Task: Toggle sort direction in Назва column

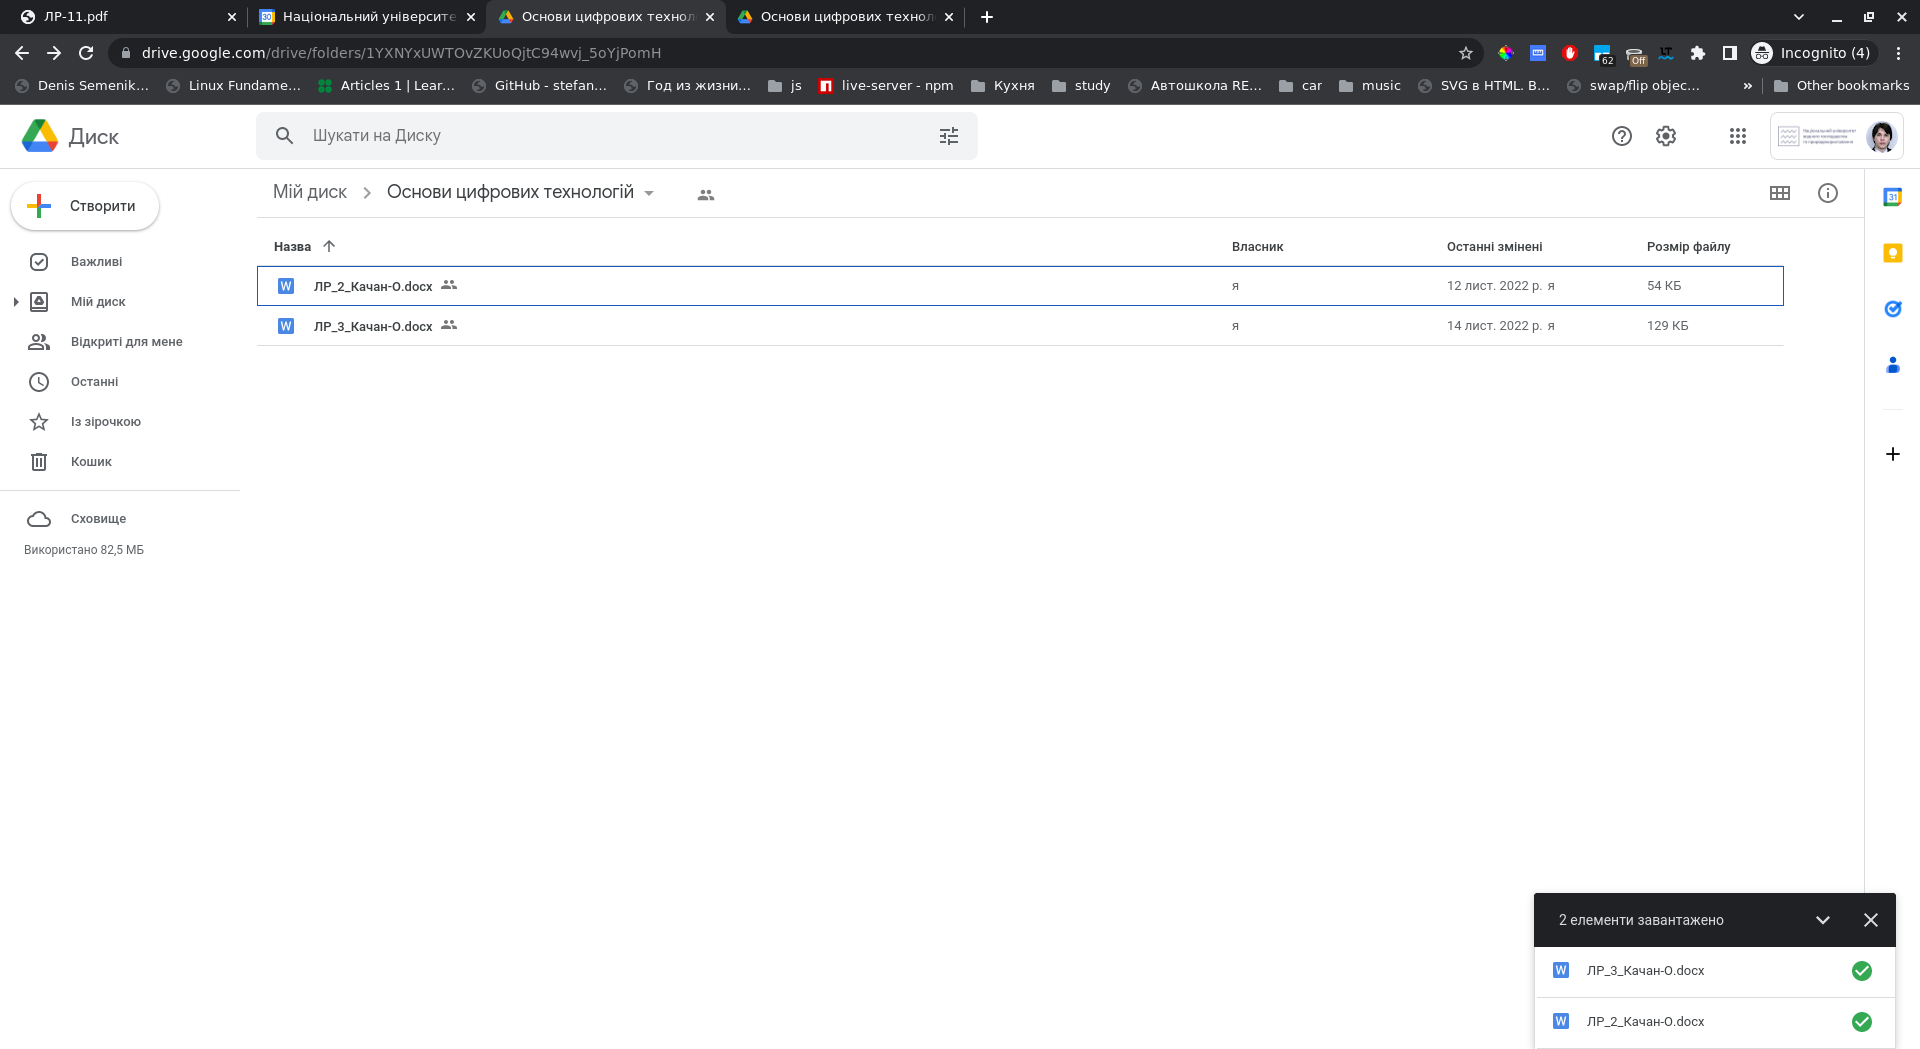Action: click(329, 246)
